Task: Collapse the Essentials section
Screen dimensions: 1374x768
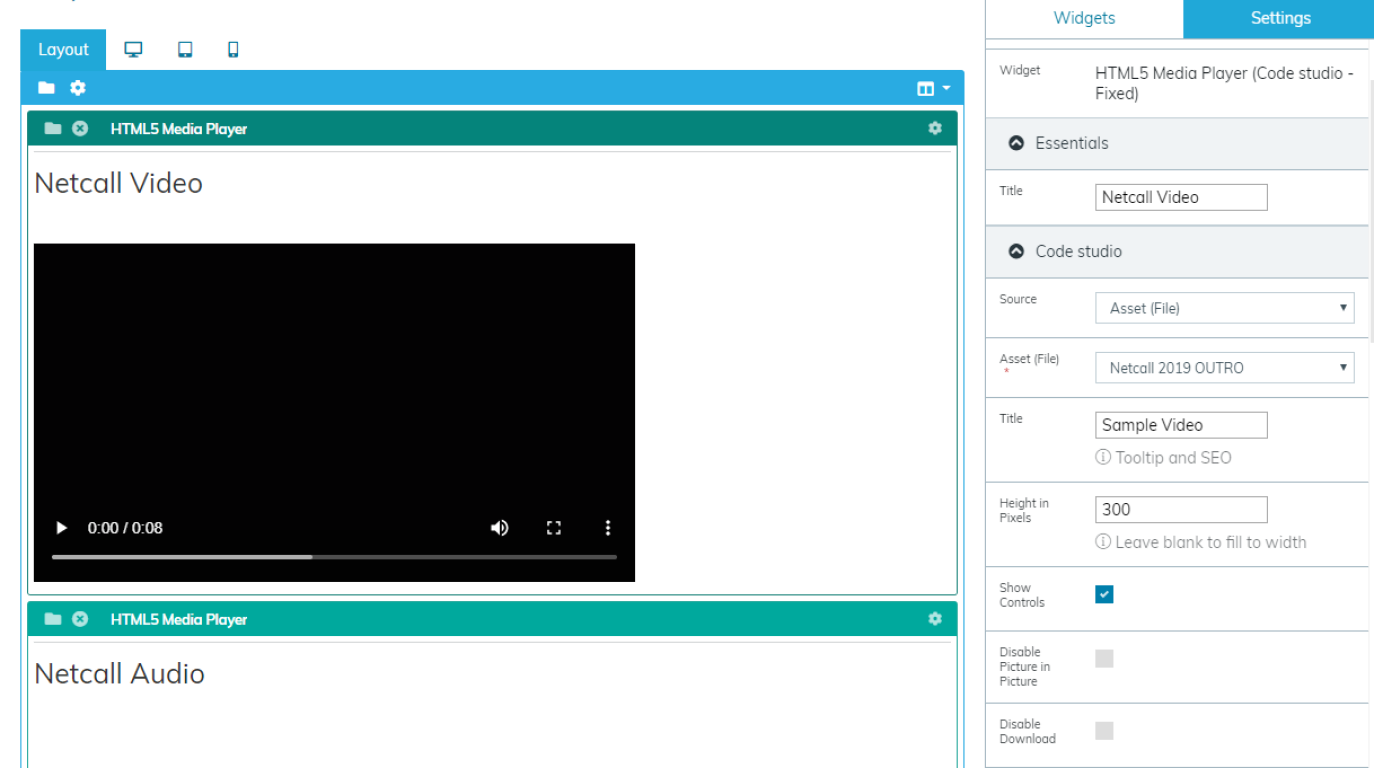Action: [x=1017, y=143]
